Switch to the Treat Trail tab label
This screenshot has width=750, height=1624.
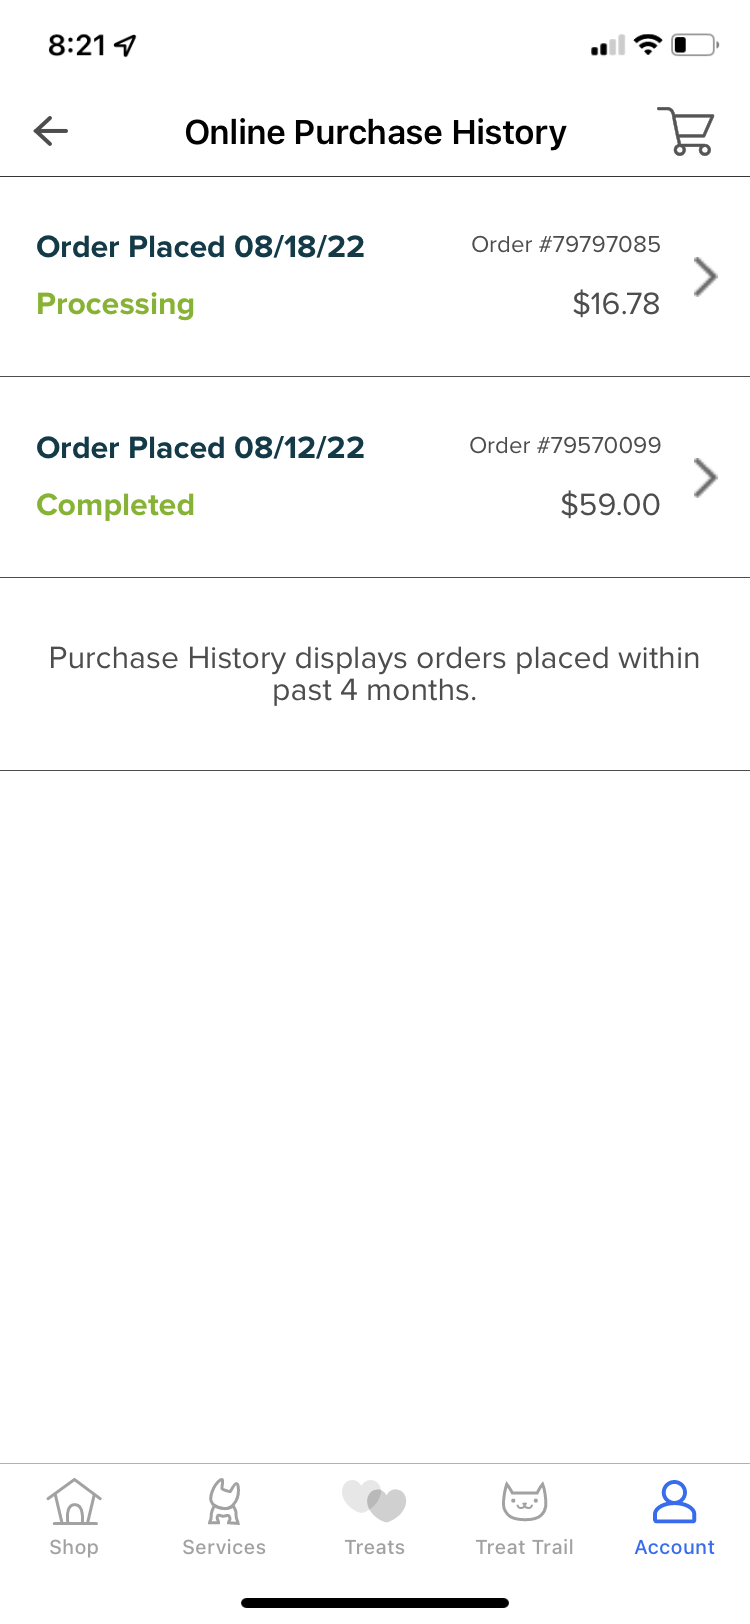[524, 1547]
